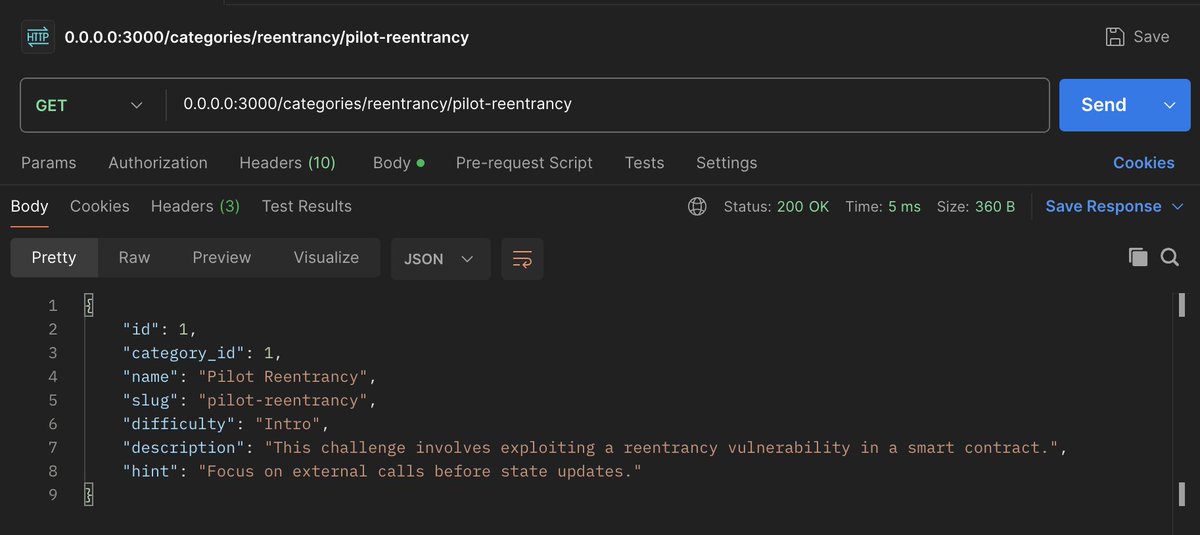Open the response Headers (3) tab
Image resolution: width=1200 pixels, height=535 pixels.
coord(195,207)
